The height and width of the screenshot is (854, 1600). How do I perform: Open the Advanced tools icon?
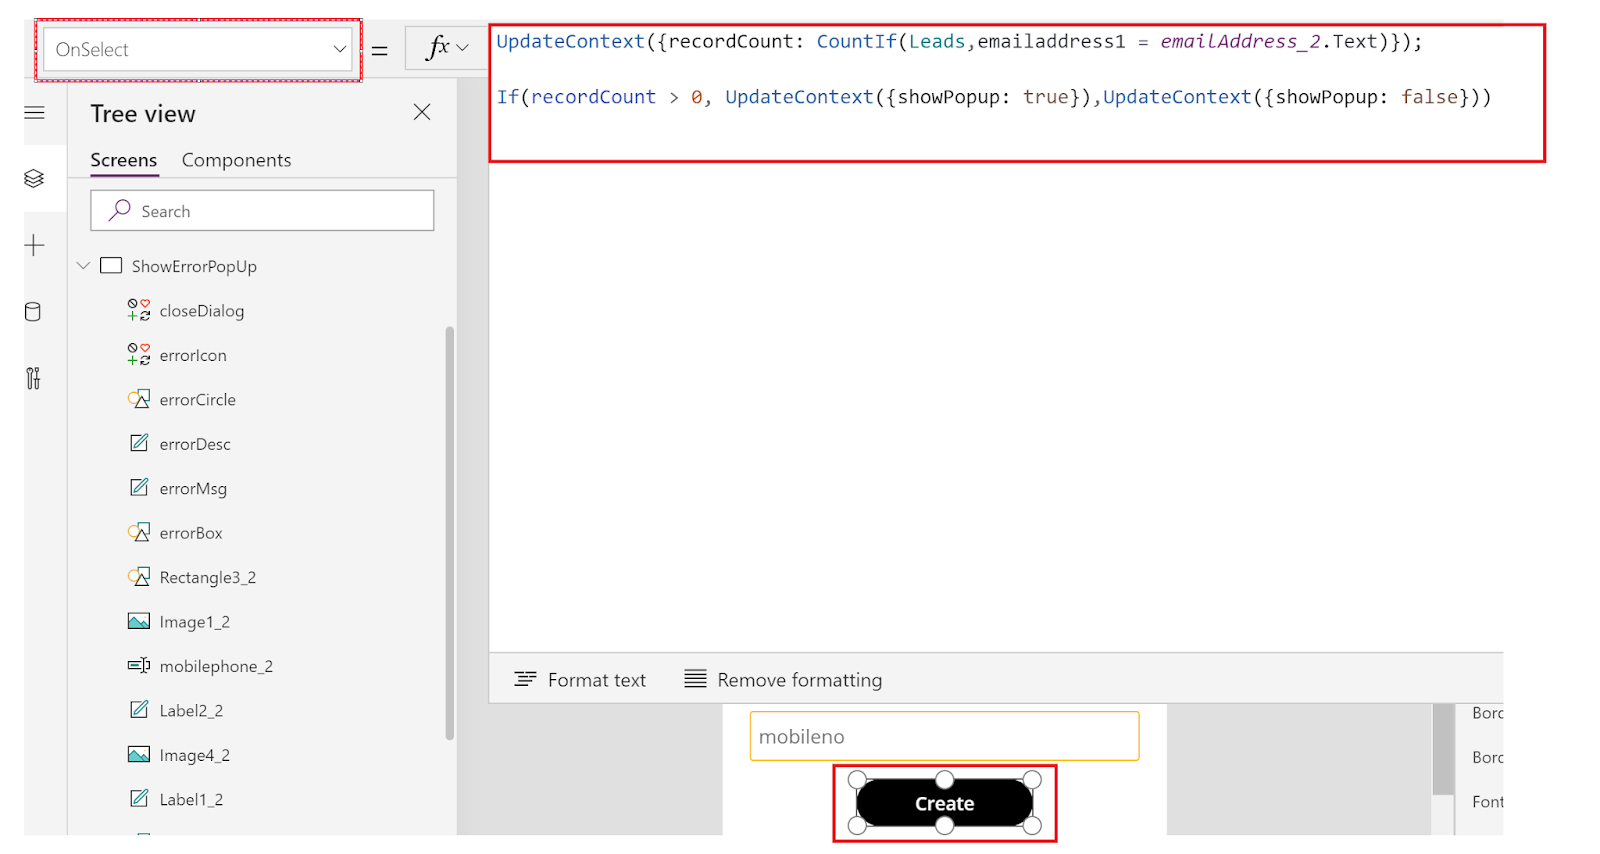[x=33, y=378]
